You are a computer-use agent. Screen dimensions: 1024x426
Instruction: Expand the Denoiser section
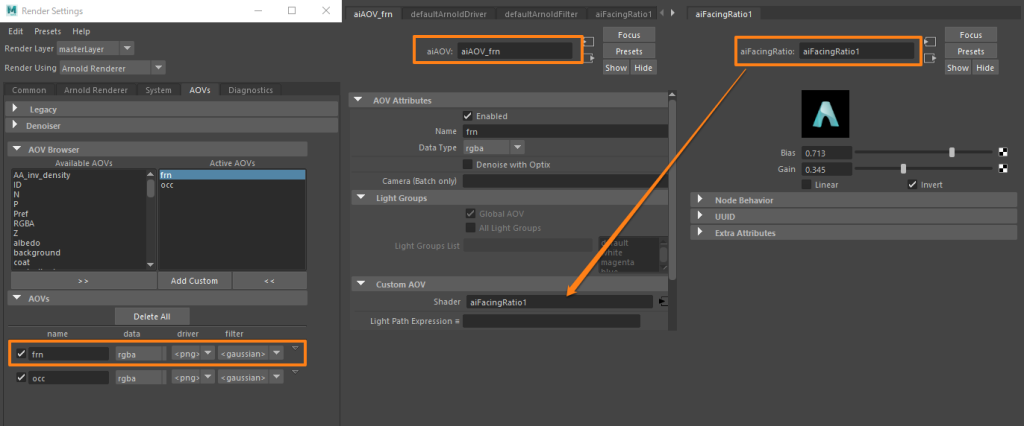tap(172, 125)
